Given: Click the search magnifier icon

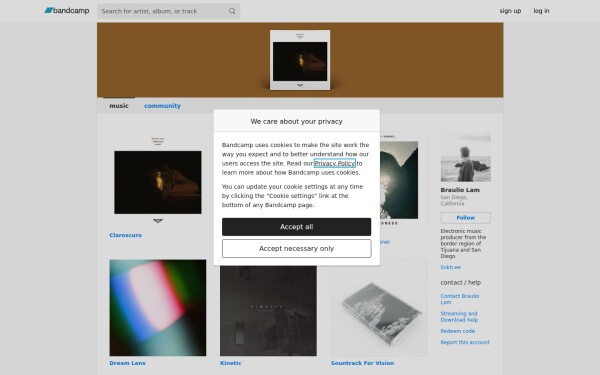Looking at the screenshot, I should (232, 11).
